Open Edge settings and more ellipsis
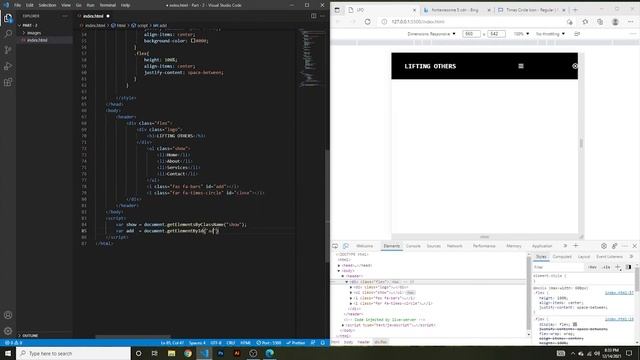 tap(631, 22)
